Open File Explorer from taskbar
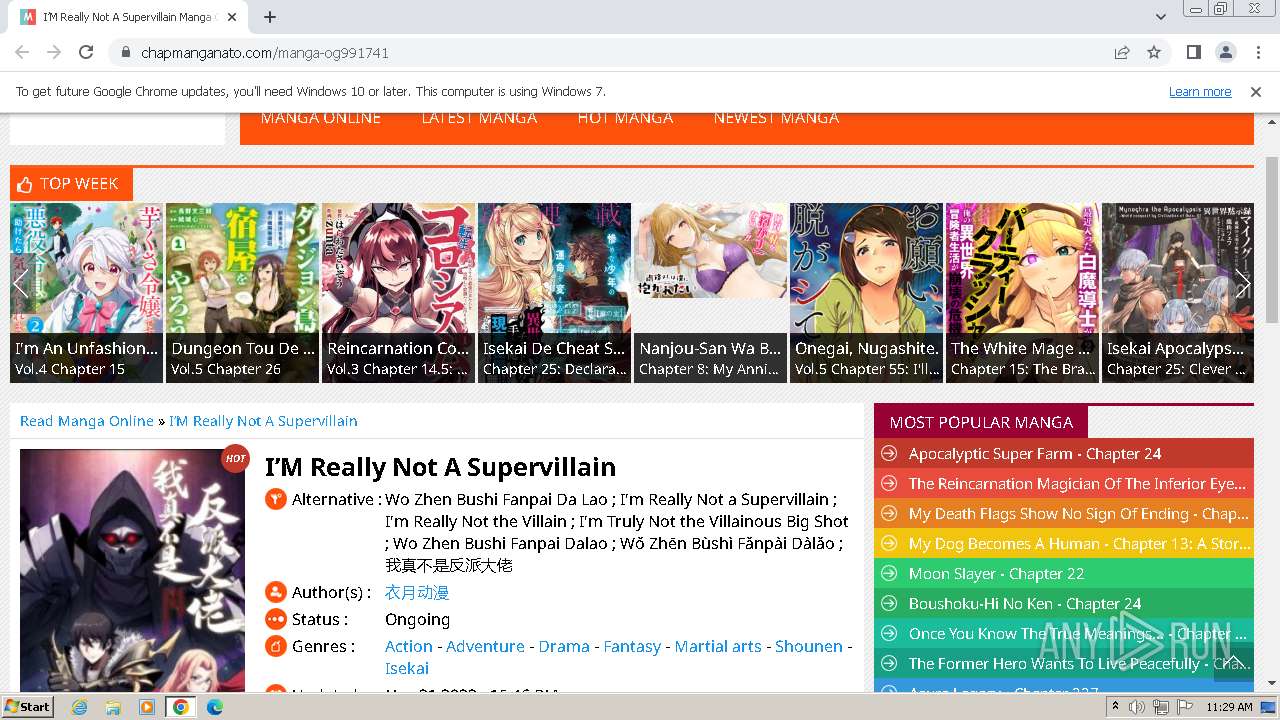 click(113, 707)
